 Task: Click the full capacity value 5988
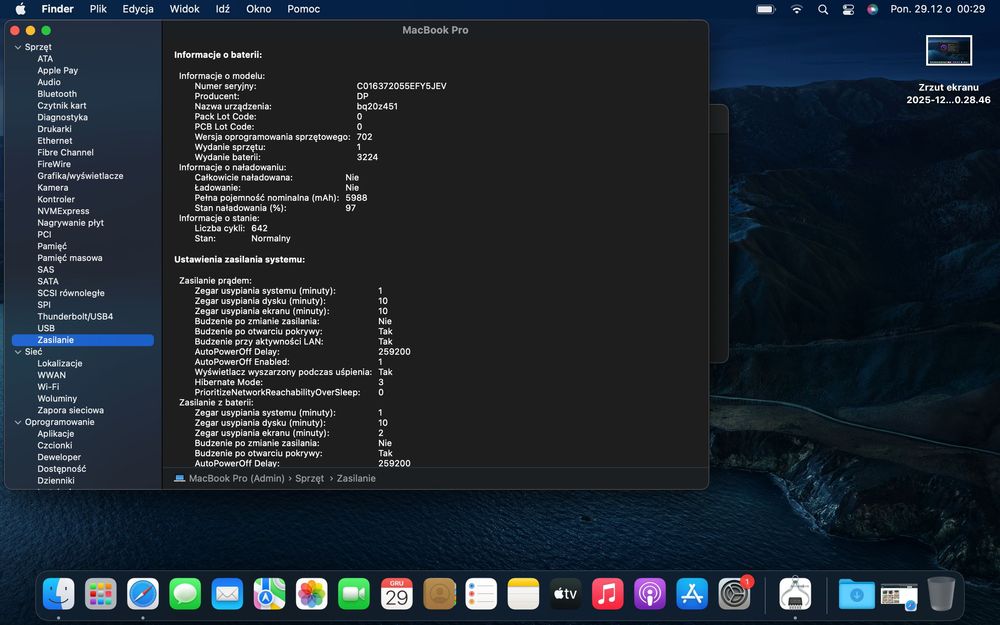coord(357,198)
